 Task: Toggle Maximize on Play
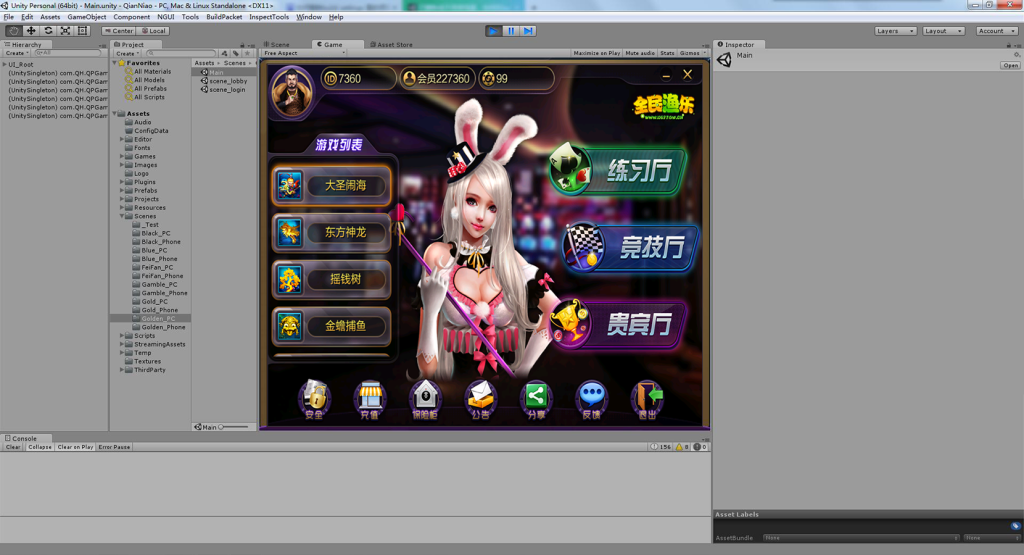coord(597,53)
